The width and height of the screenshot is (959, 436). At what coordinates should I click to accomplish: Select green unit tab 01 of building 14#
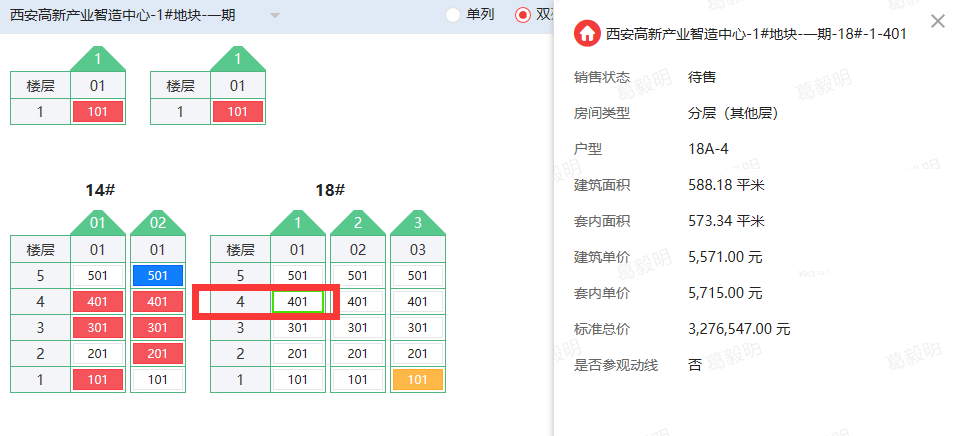coord(97,222)
